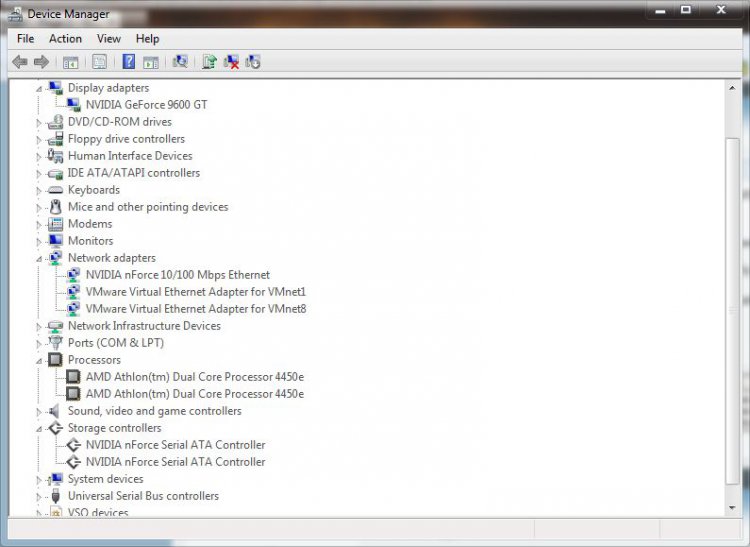Click the DVD/CD-ROM drives icon

click(x=55, y=122)
